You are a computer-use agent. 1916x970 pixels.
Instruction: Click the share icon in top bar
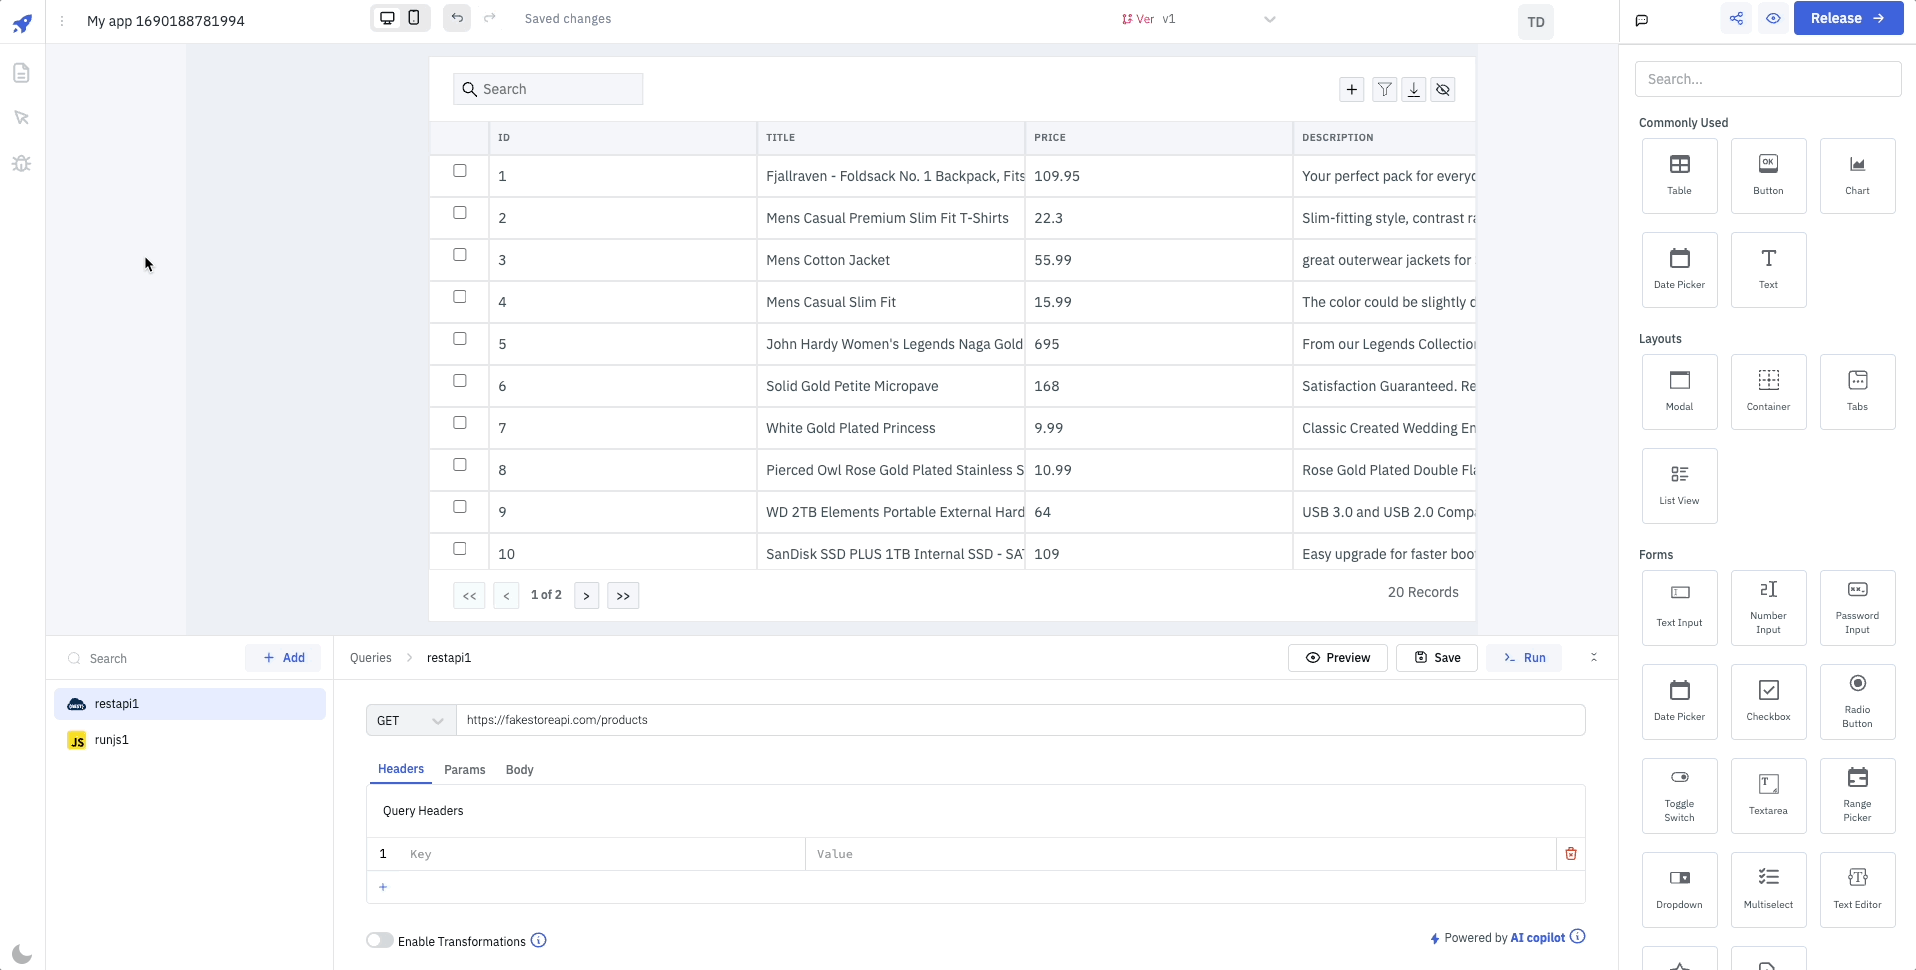(x=1736, y=18)
